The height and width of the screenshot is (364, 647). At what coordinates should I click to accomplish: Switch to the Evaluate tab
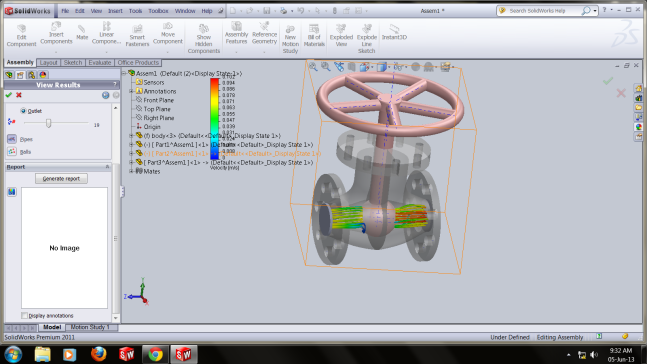[100, 63]
